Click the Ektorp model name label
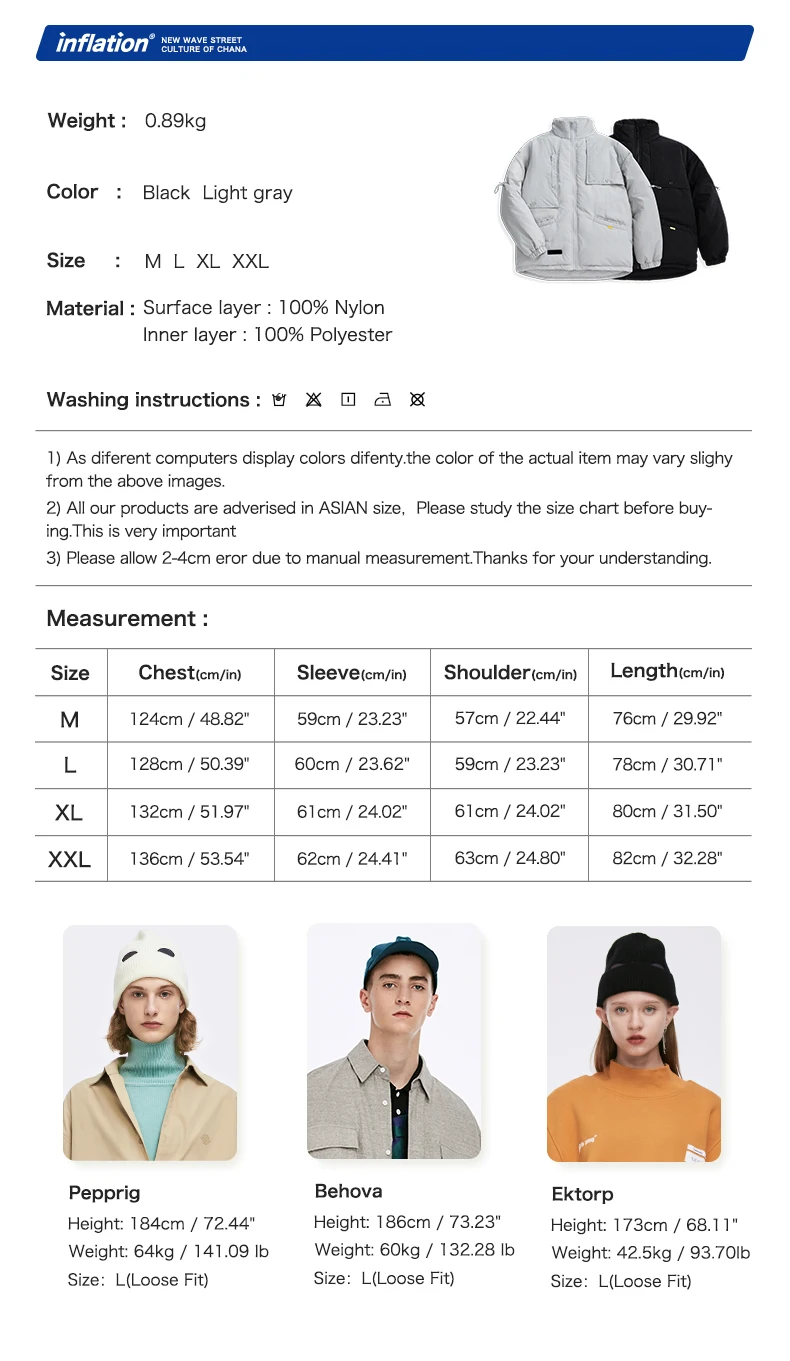The height and width of the screenshot is (1361, 790). (582, 1194)
